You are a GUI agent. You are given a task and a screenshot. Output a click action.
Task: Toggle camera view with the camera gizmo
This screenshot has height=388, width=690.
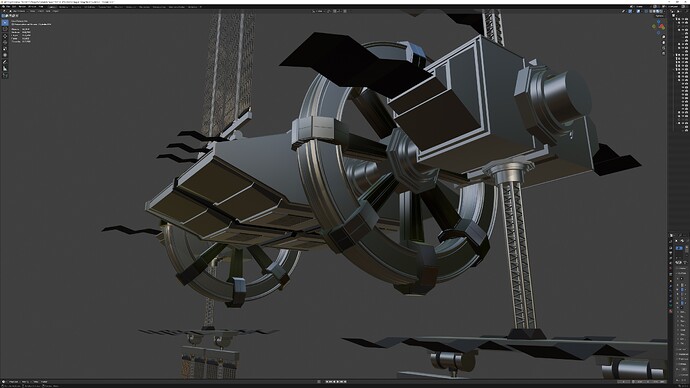pos(664,48)
